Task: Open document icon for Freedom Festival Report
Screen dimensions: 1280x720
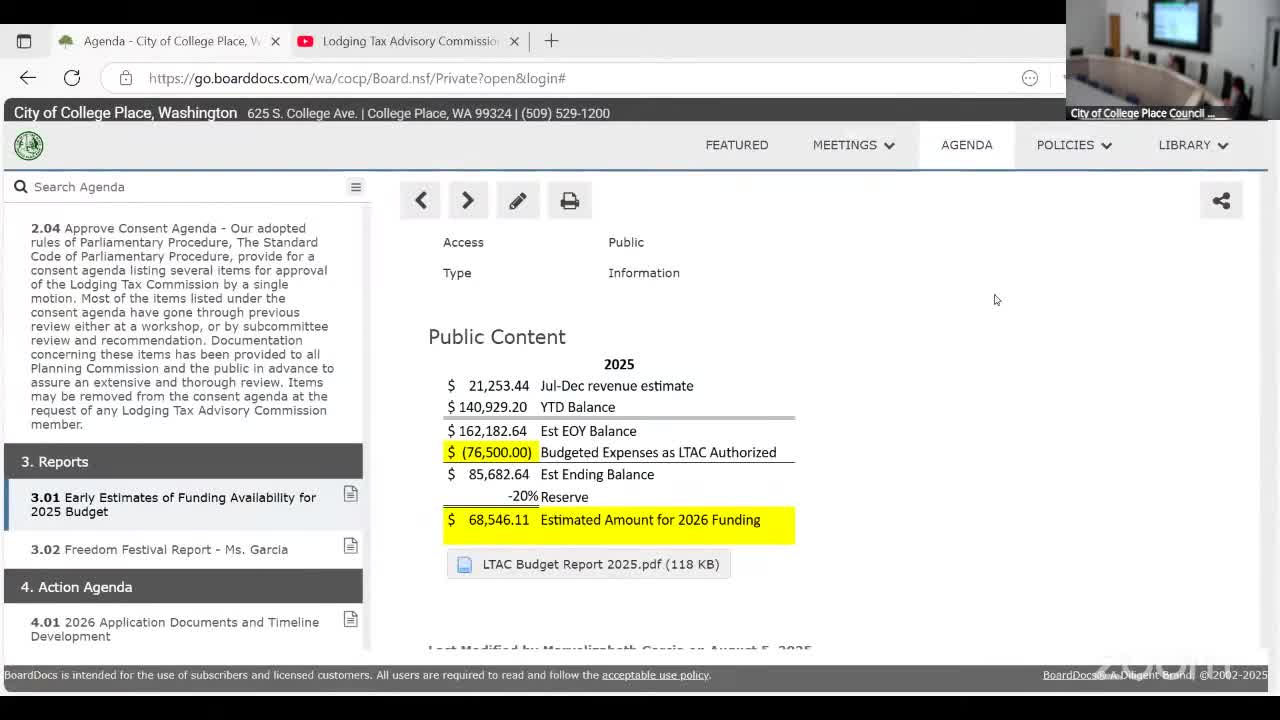Action: [x=350, y=546]
